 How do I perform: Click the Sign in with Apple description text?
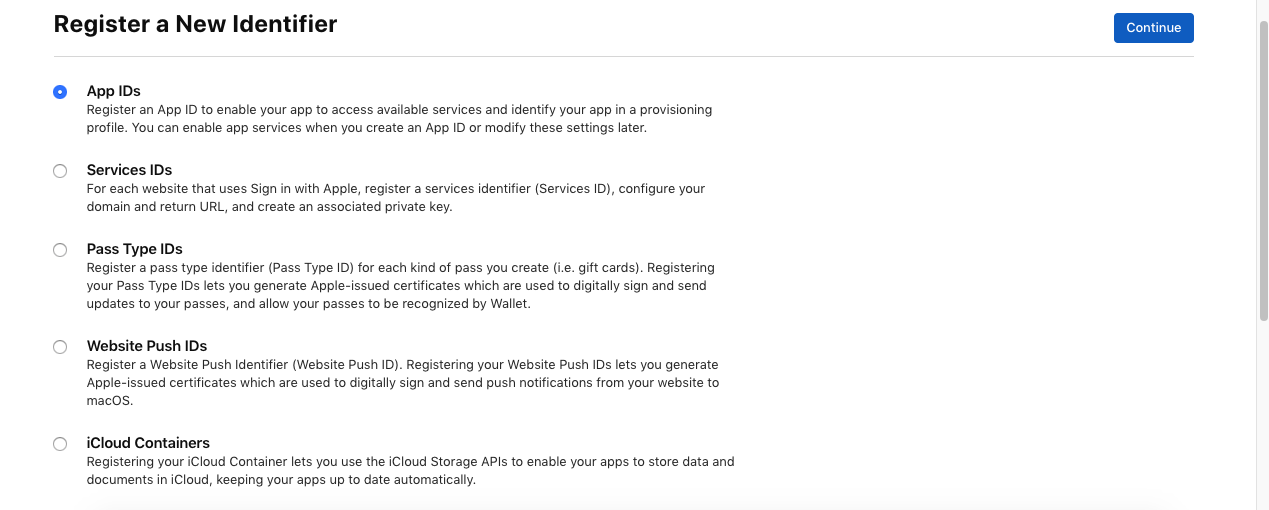tap(396, 198)
